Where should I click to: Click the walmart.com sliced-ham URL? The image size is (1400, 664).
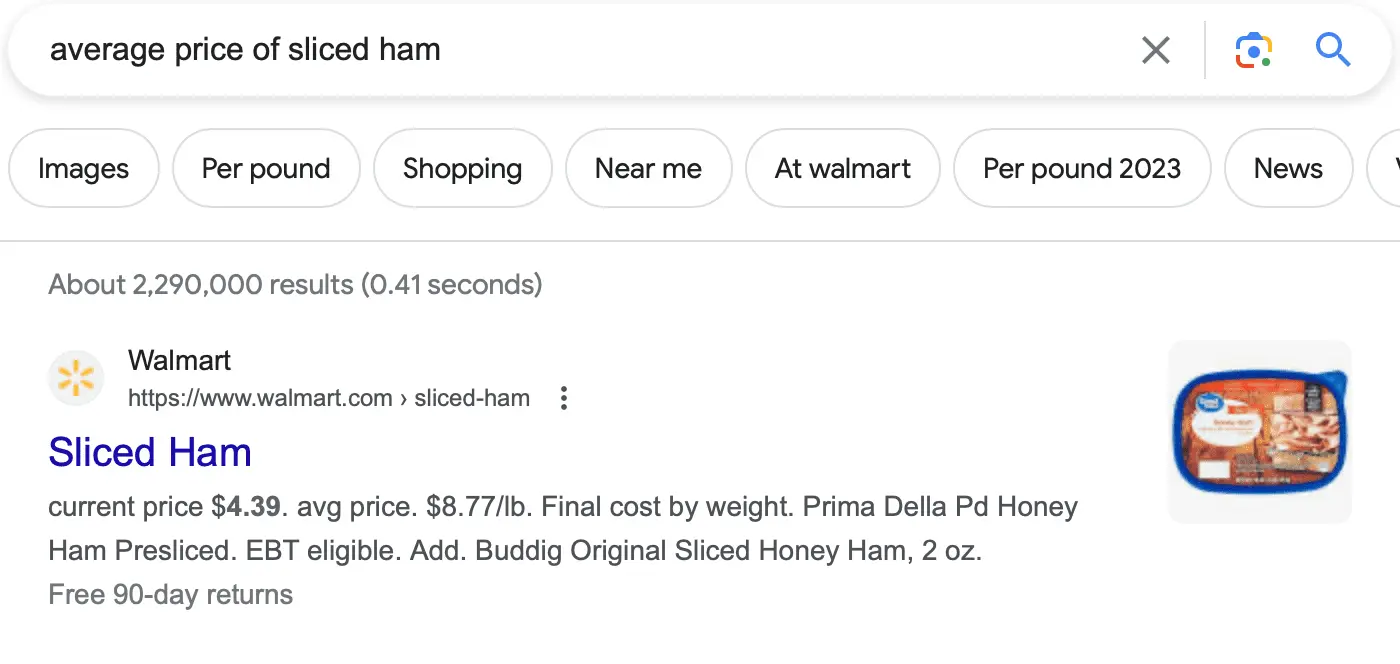[329, 399]
